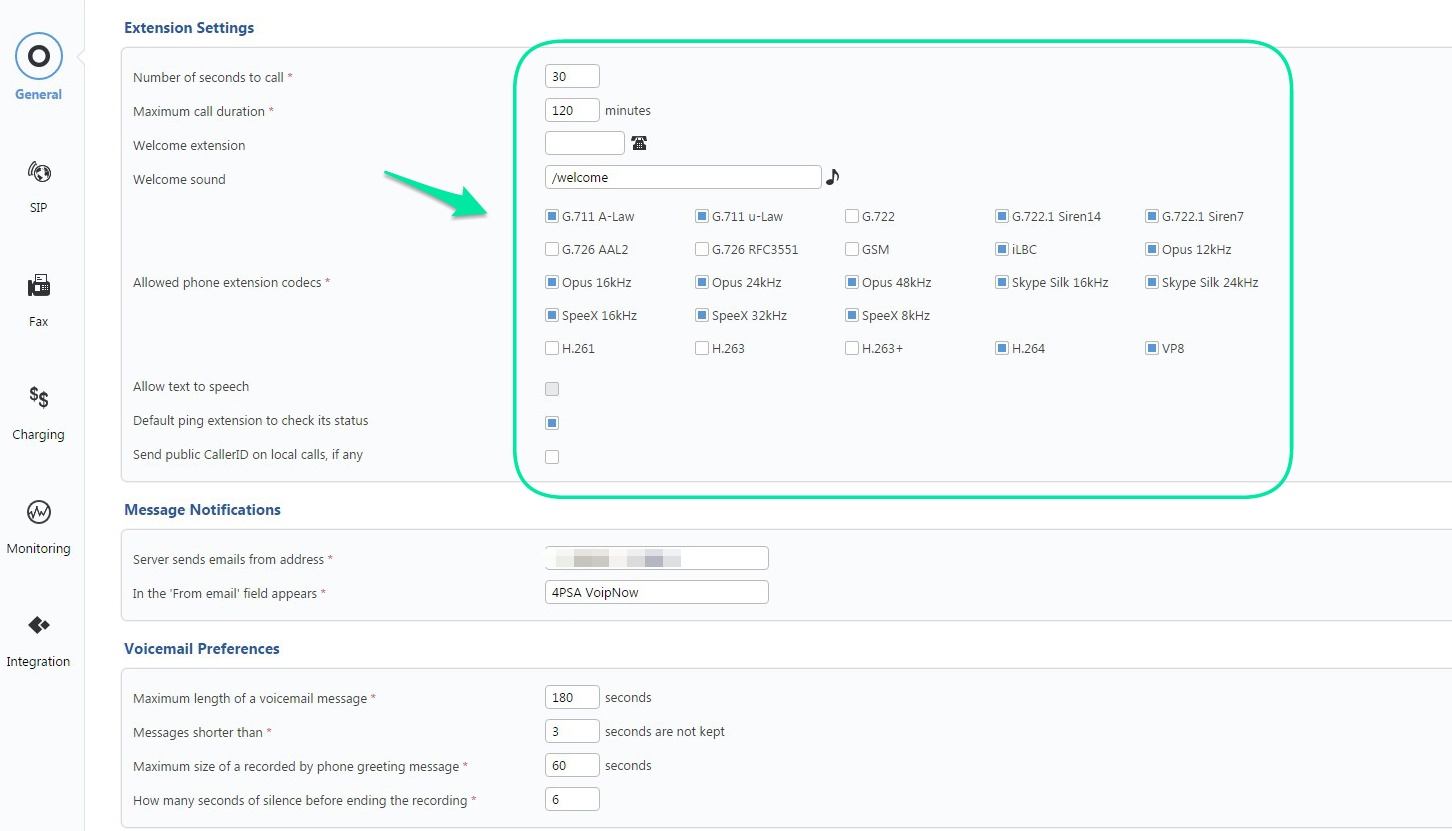The height and width of the screenshot is (831, 1452).
Task: Click the music note icon beside Welcome sound
Action: coord(832,177)
